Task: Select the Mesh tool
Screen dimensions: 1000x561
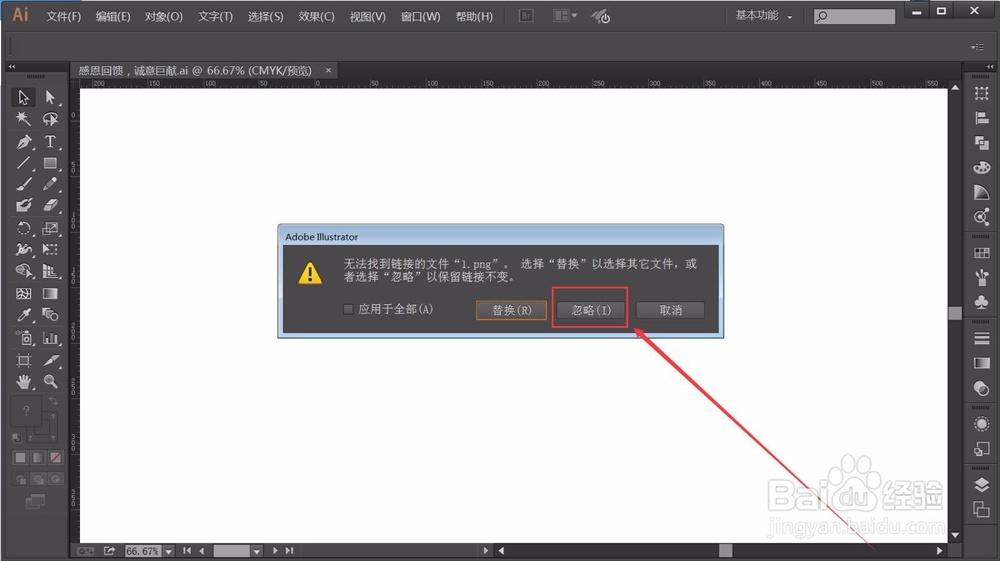Action: [24, 293]
